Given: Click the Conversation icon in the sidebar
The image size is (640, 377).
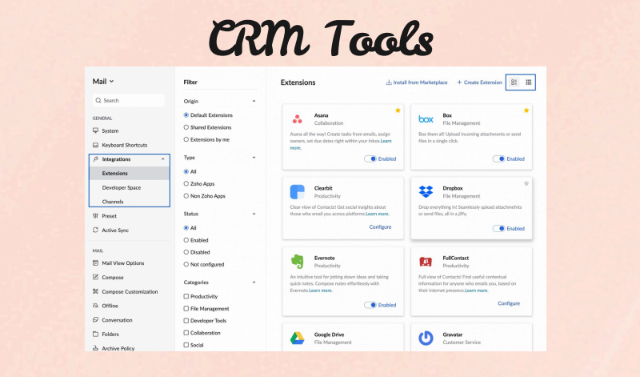Looking at the screenshot, I should click(x=96, y=320).
